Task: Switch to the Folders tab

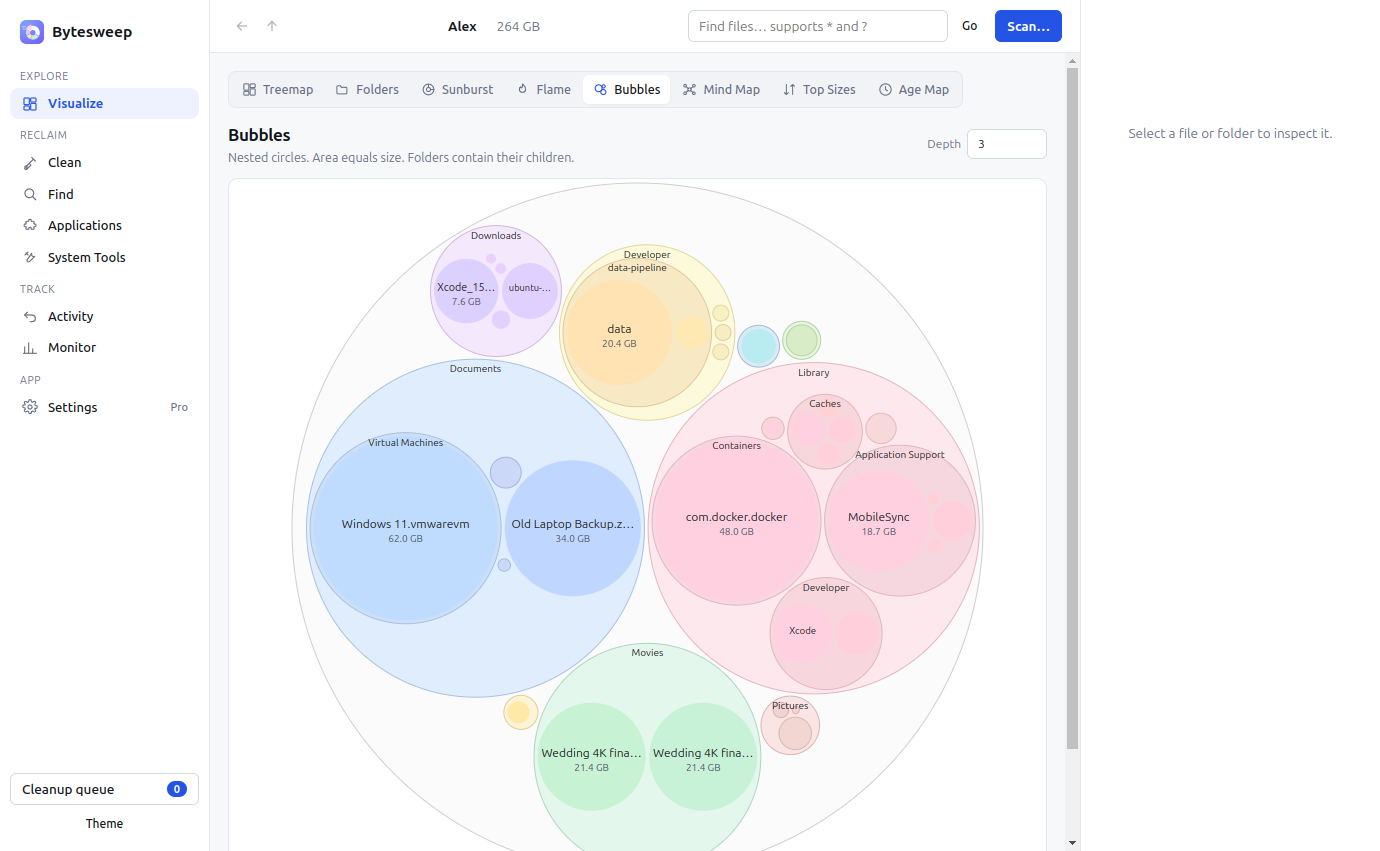Action: click(x=367, y=89)
